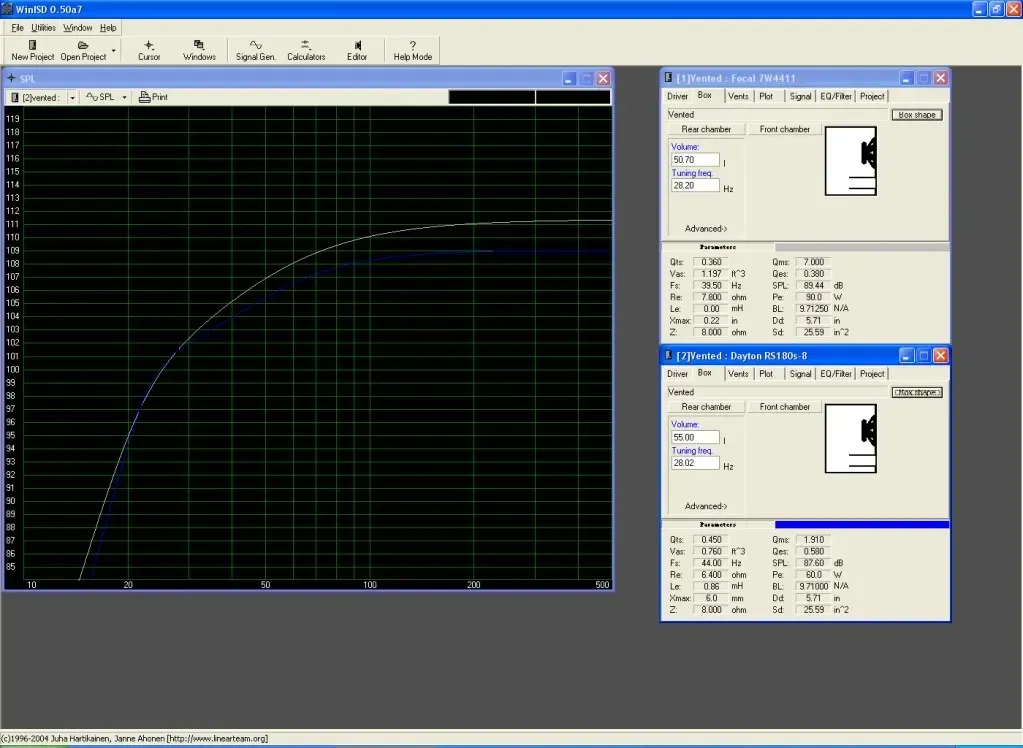Open the Windows toolbar icon

(199, 50)
